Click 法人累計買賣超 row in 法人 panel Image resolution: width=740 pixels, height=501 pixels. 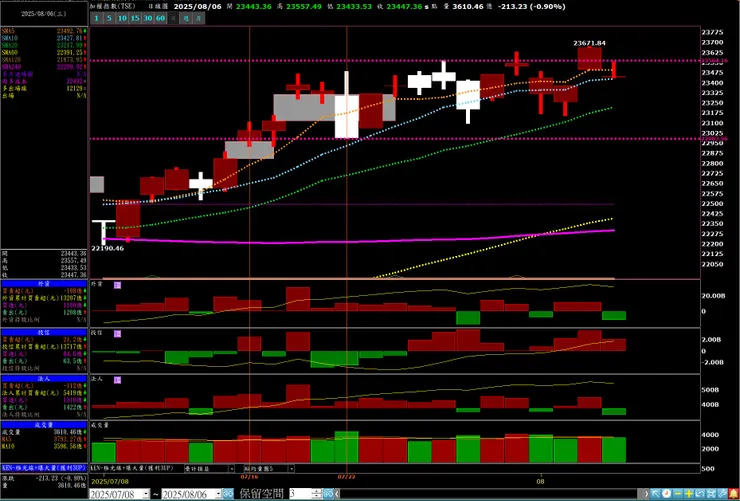(44, 392)
